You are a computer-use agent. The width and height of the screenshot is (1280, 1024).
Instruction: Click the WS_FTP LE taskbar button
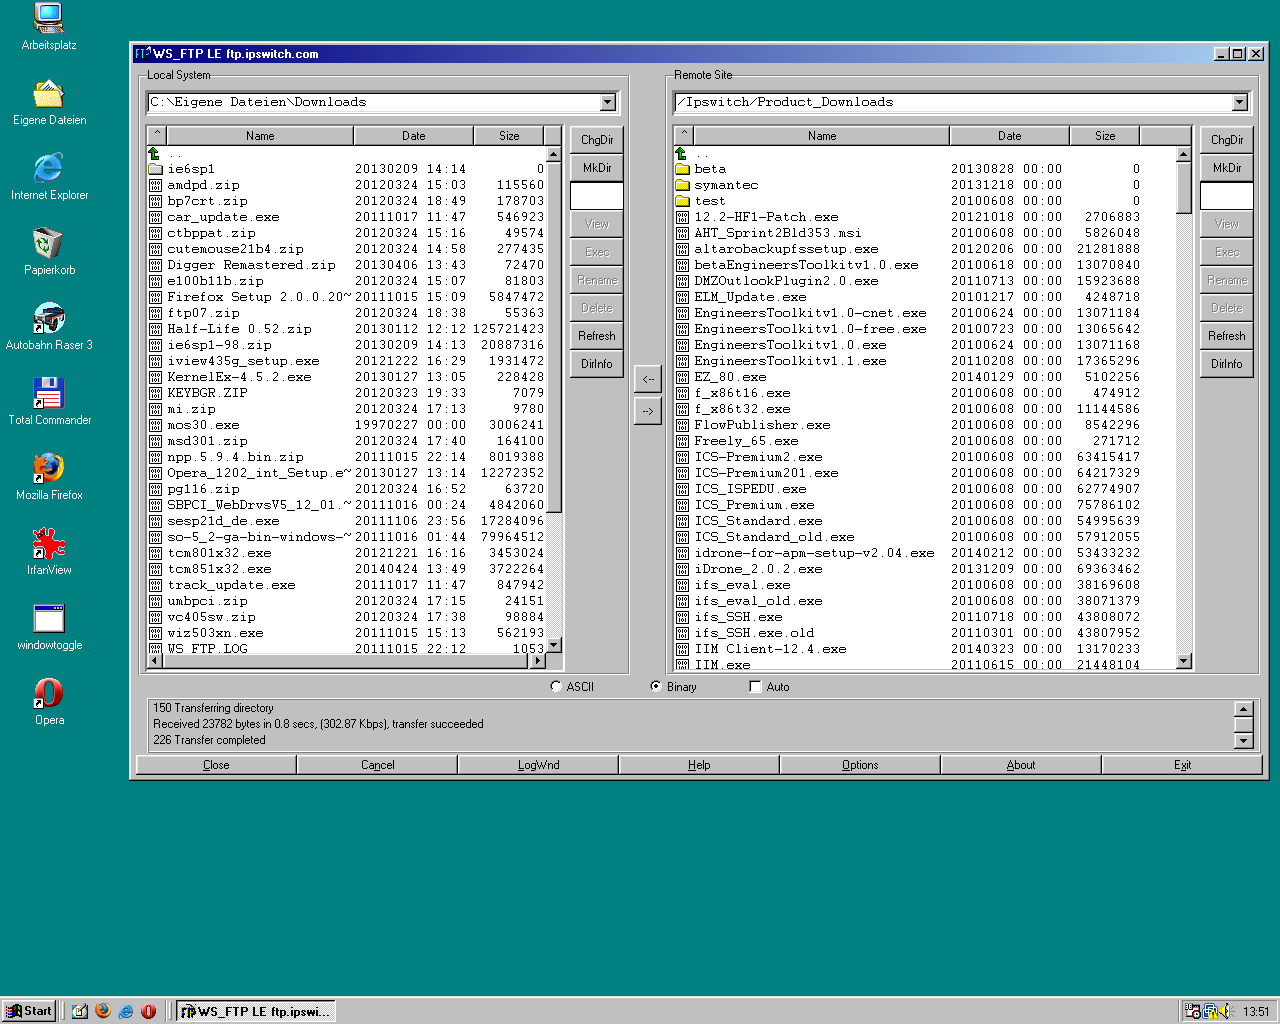pyautogui.click(x=254, y=1011)
